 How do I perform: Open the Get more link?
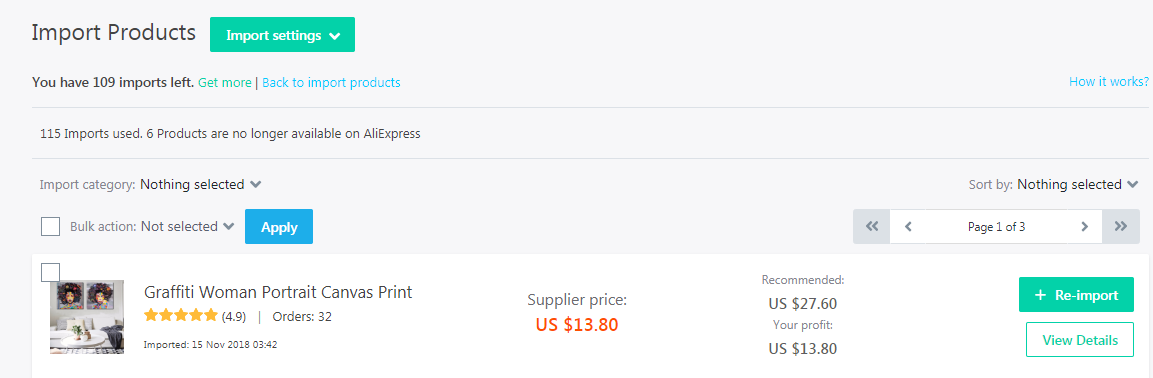225,82
